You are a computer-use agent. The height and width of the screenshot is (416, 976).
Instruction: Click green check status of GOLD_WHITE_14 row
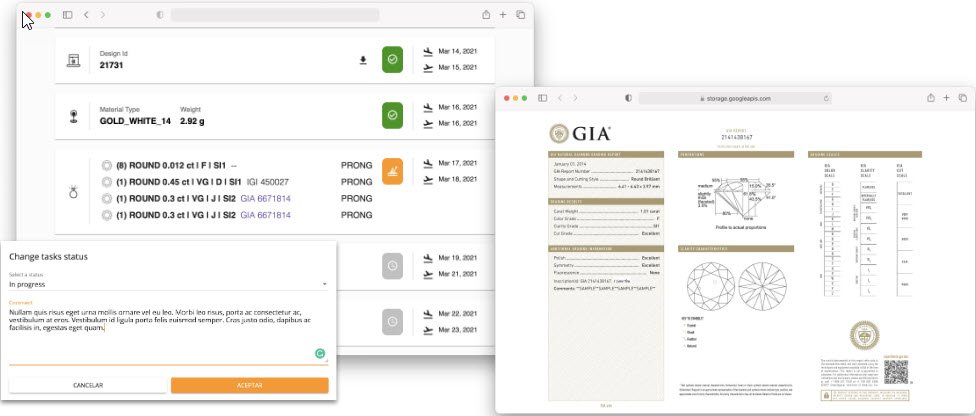click(392, 115)
